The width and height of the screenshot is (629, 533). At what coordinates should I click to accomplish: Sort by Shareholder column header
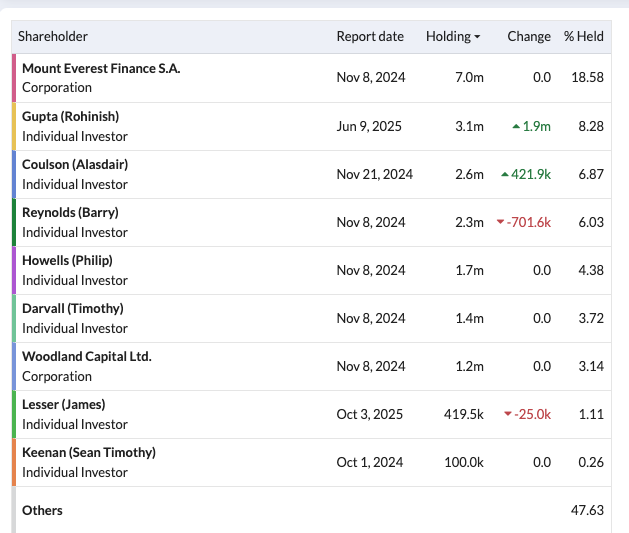pyautogui.click(x=53, y=36)
